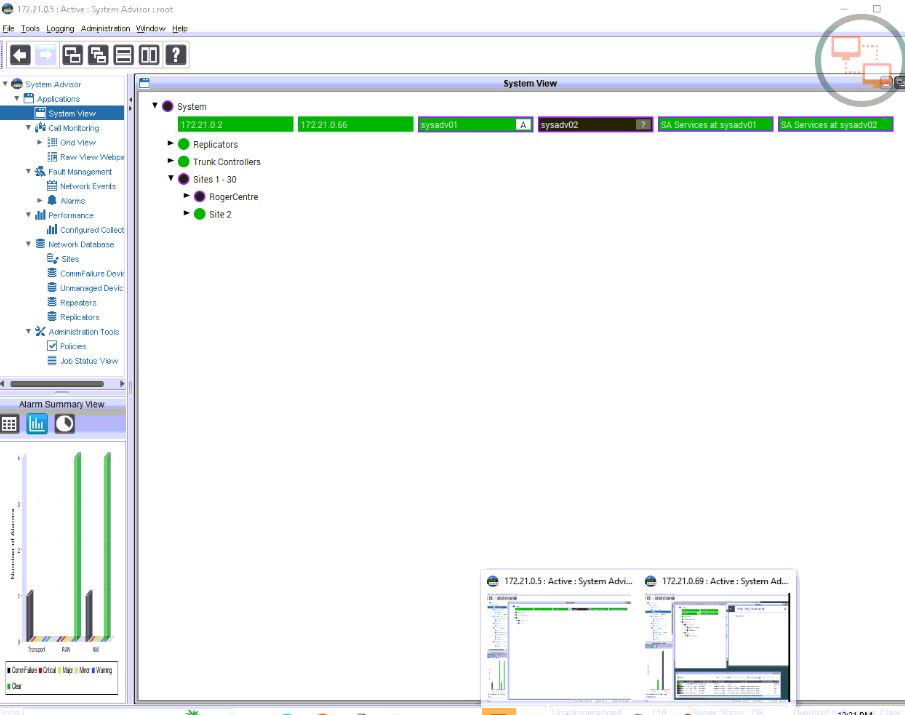Viewport: 905px width, 715px height.
Task: Click the System View window title icon
Action: pos(144,83)
